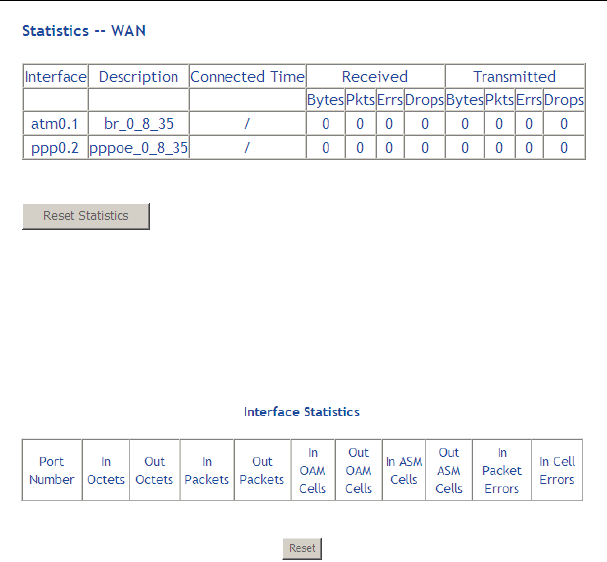Click the Connected Time value for ppp0.2
The height and width of the screenshot is (562, 607).
click(247, 148)
